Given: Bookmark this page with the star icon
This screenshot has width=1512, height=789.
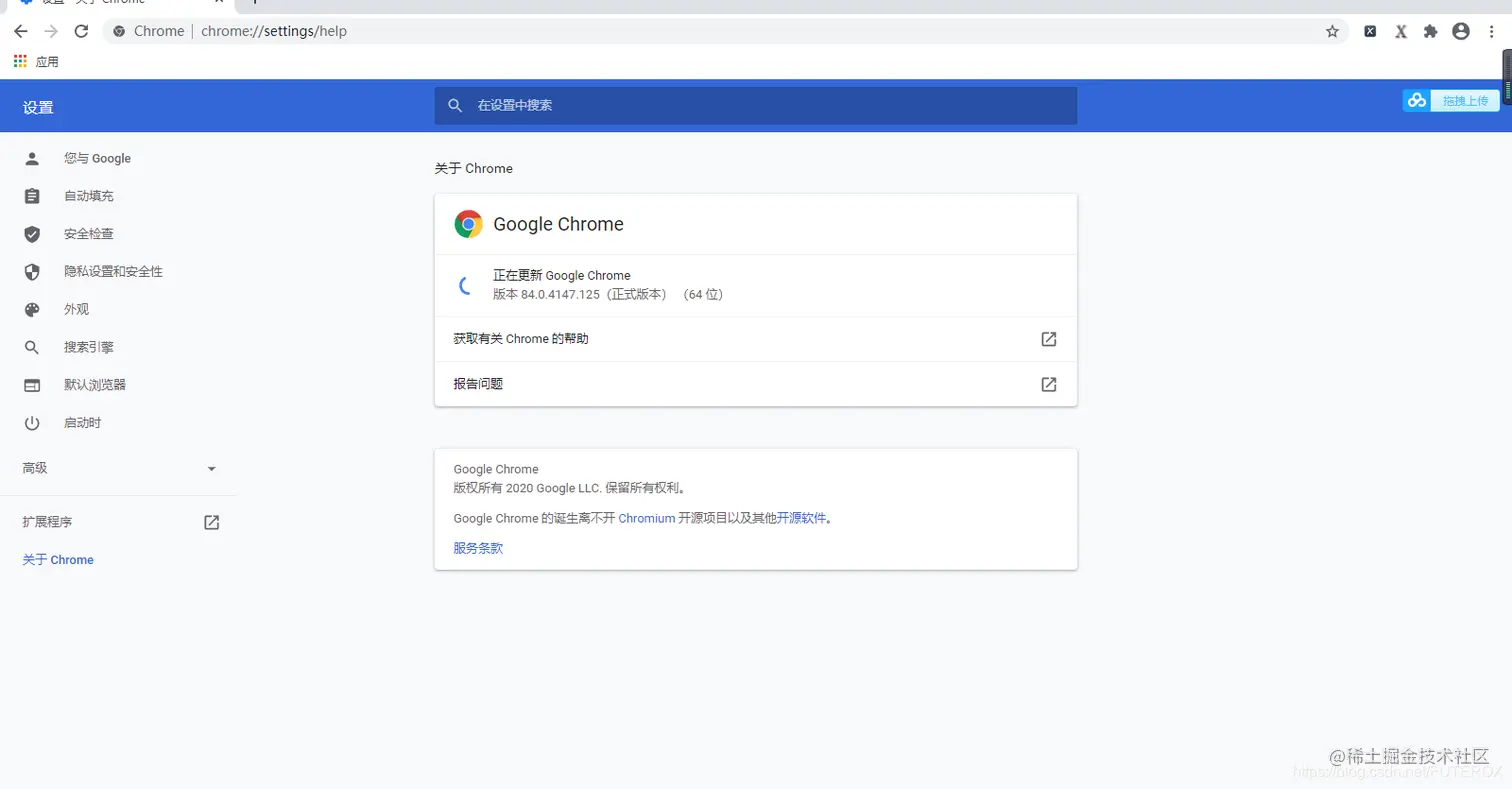Looking at the screenshot, I should (x=1333, y=31).
